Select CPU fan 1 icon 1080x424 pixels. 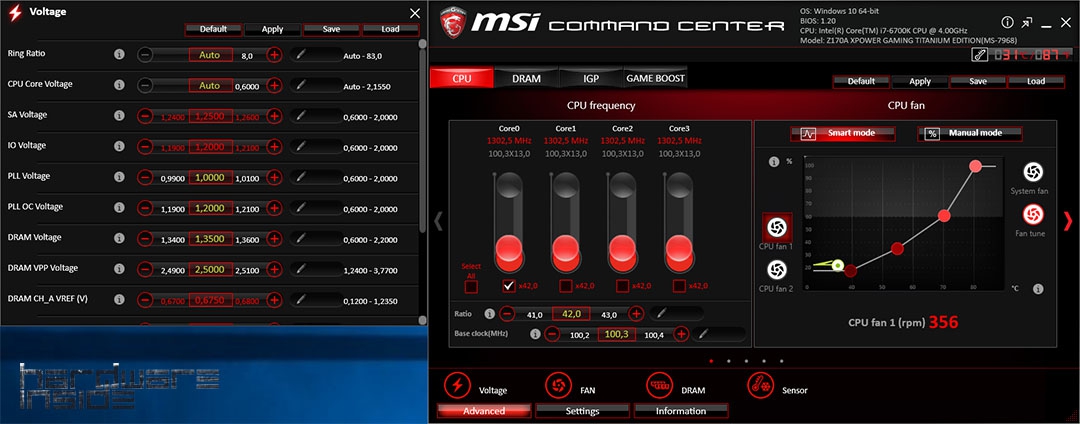pos(776,226)
